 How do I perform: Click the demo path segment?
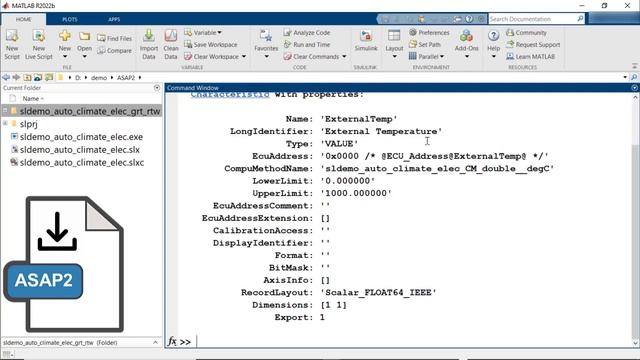coord(99,78)
